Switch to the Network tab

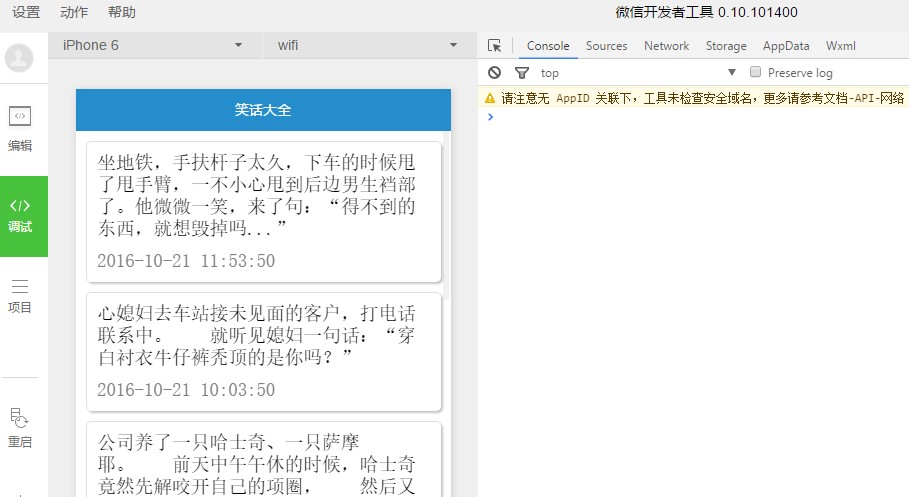(666, 46)
